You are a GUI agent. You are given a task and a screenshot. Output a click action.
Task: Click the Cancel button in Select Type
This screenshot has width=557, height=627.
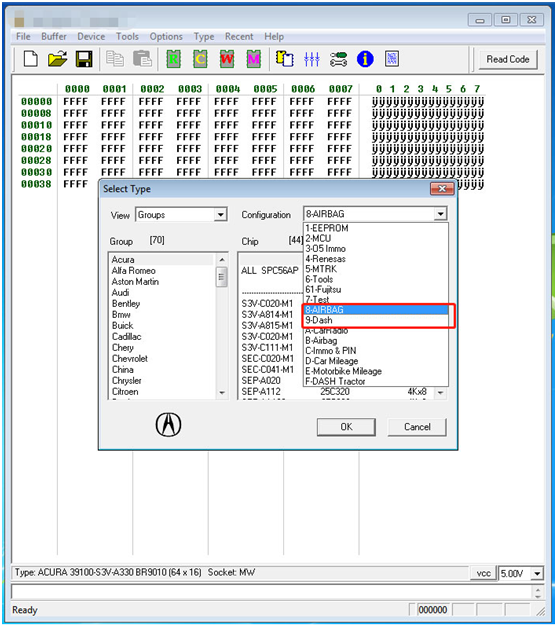(417, 427)
